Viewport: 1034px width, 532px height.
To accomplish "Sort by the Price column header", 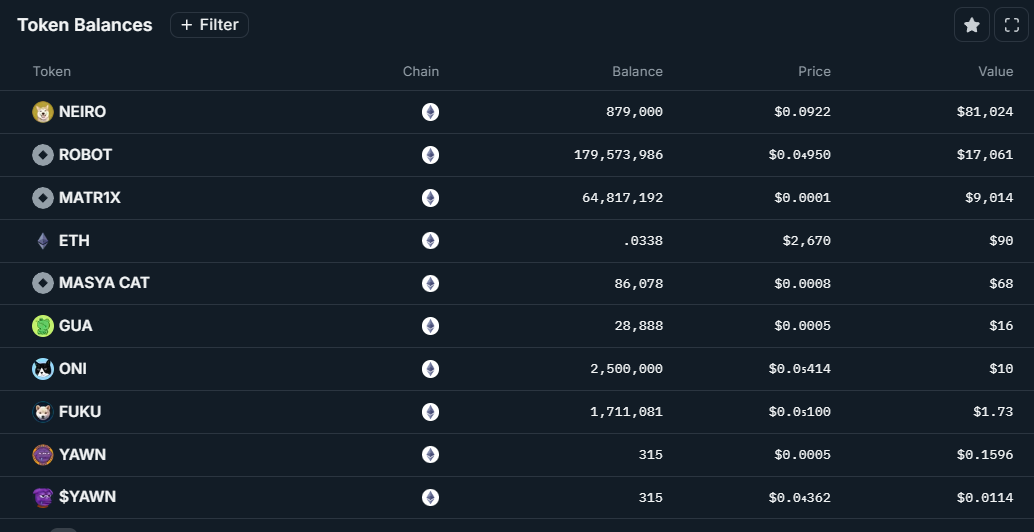I will click(814, 71).
